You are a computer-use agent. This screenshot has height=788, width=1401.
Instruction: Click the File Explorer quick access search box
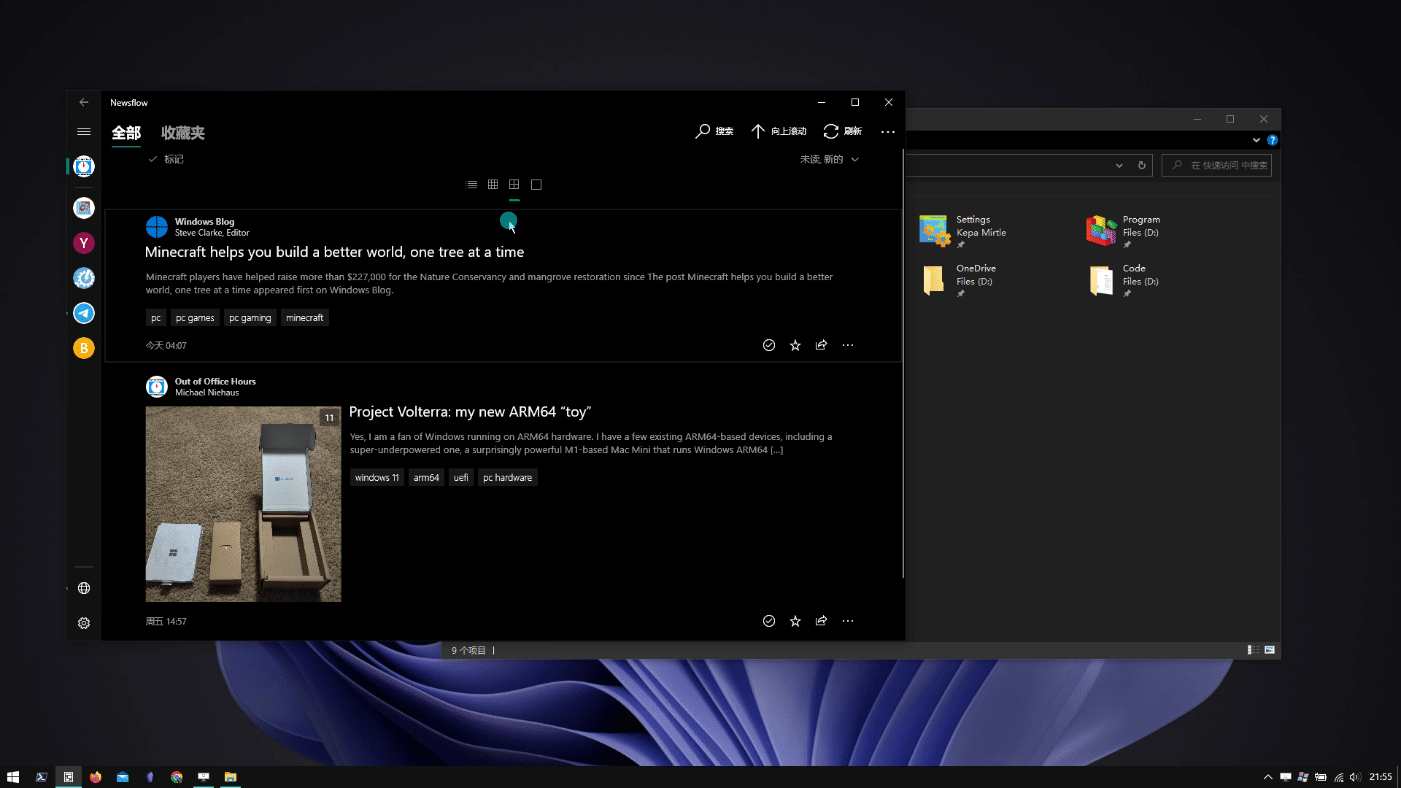[1216, 165]
